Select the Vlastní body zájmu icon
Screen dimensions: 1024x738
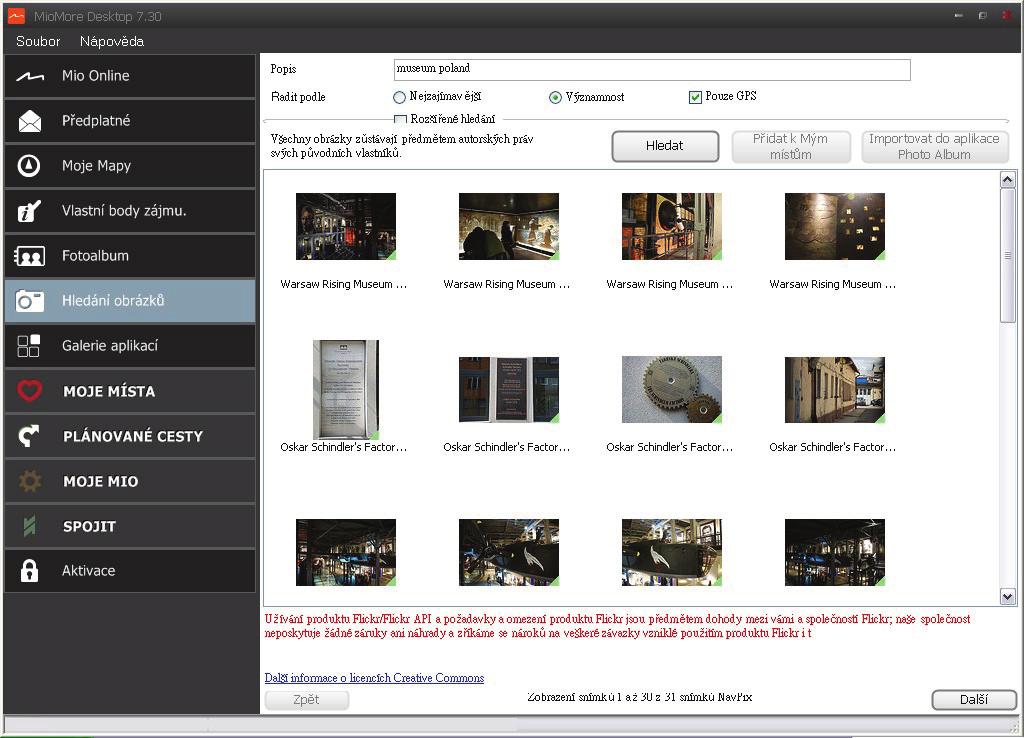click(x=29, y=211)
